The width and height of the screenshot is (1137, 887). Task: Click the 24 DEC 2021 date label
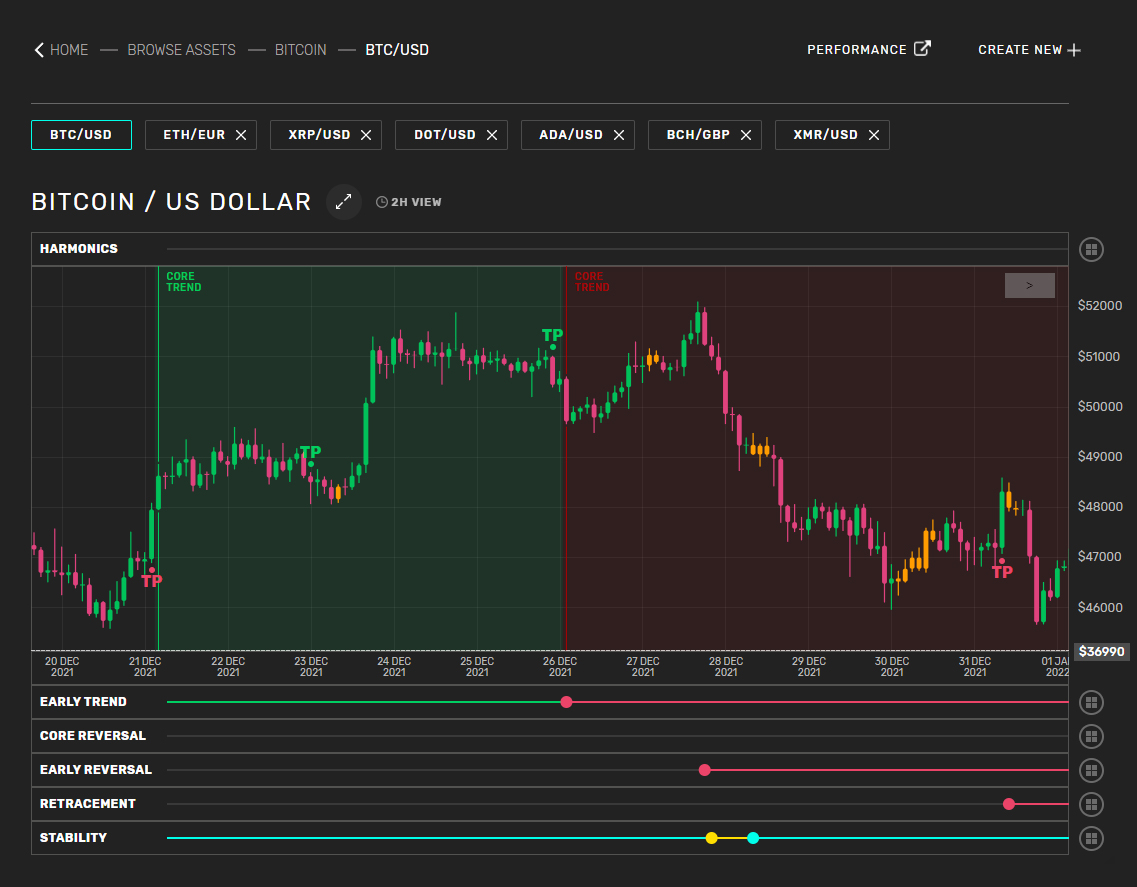(x=394, y=667)
